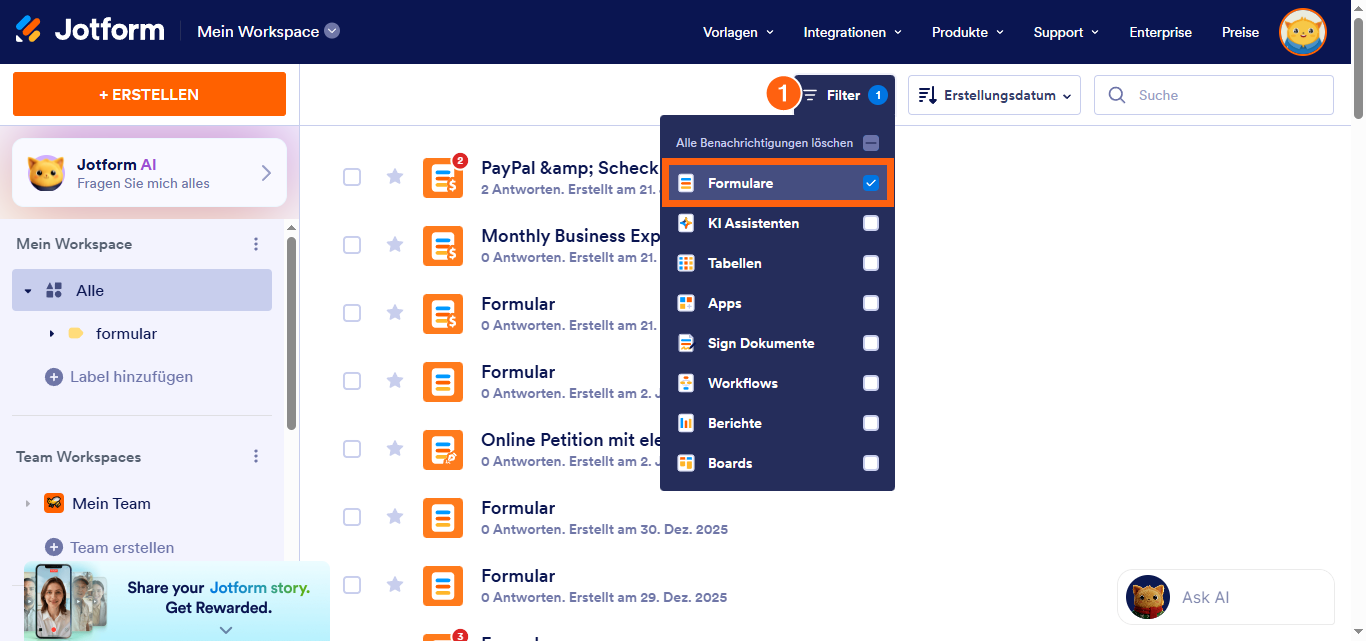
Task: Check the Boards filter checkbox
Action: 871,463
